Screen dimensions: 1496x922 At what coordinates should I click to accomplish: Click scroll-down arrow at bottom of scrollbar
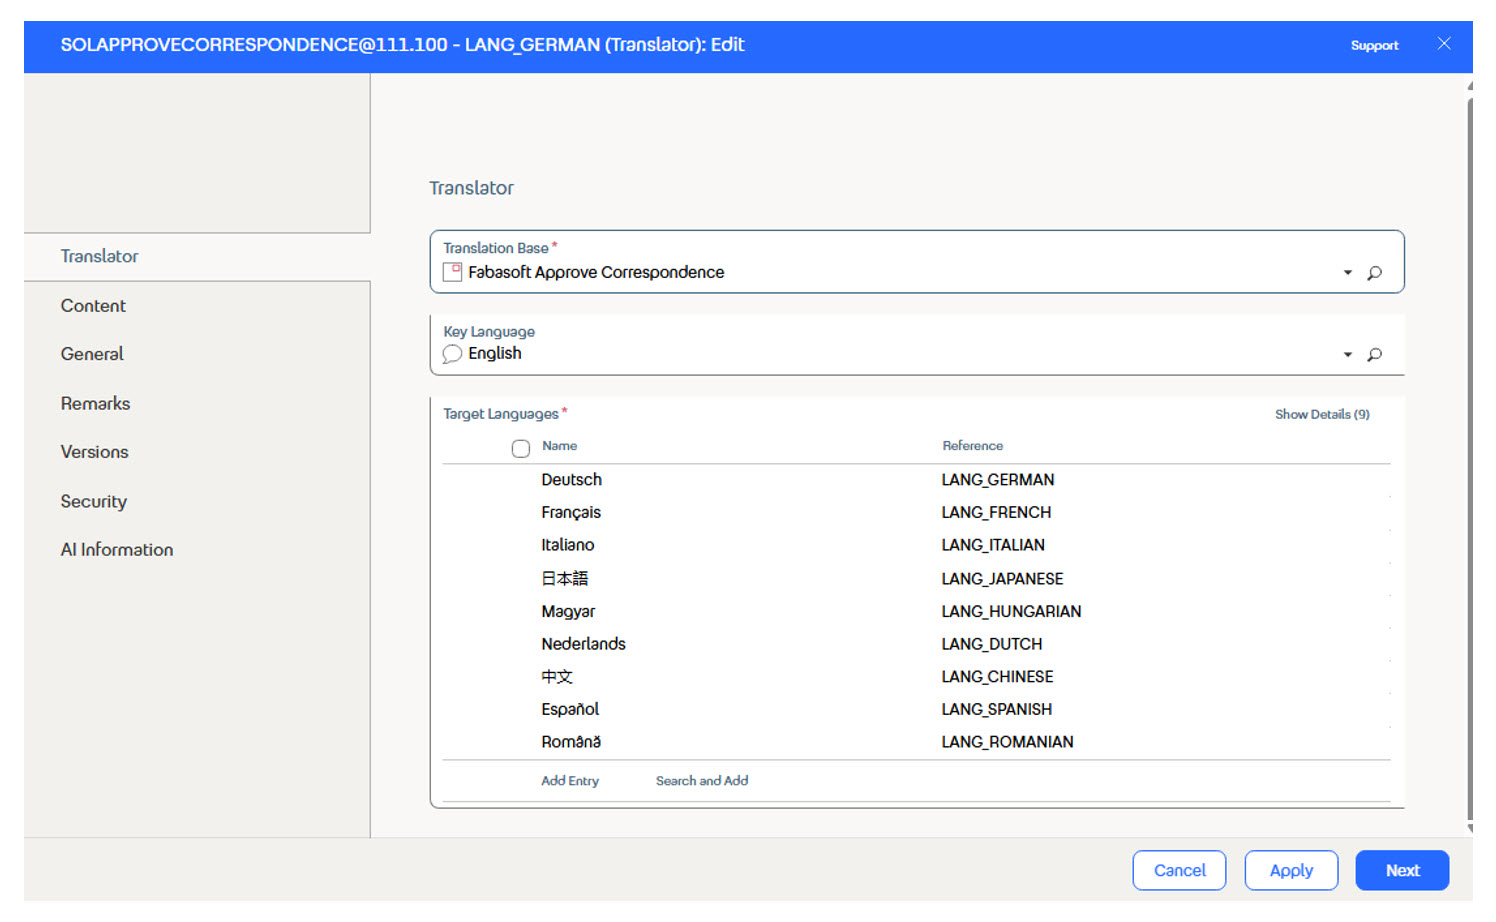pos(1468,830)
